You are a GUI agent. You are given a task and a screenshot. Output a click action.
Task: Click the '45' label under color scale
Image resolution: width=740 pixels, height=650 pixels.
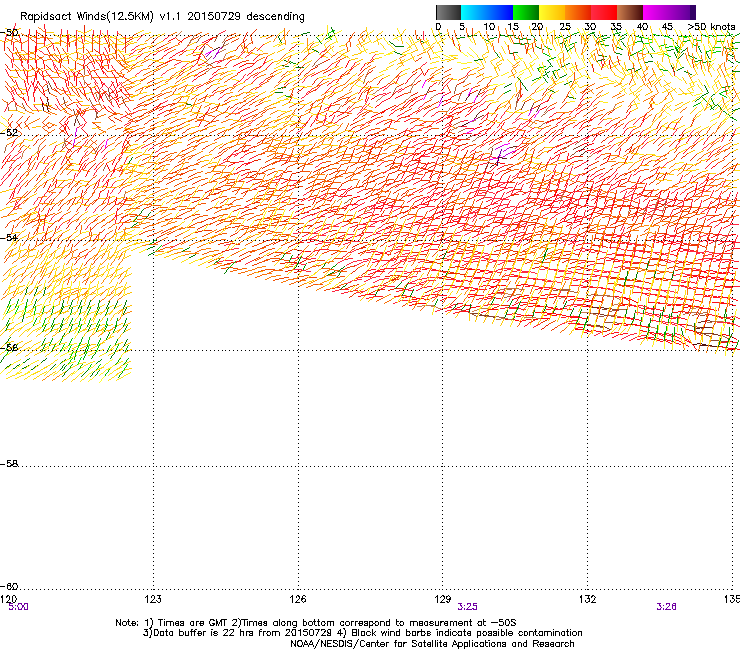click(667, 27)
